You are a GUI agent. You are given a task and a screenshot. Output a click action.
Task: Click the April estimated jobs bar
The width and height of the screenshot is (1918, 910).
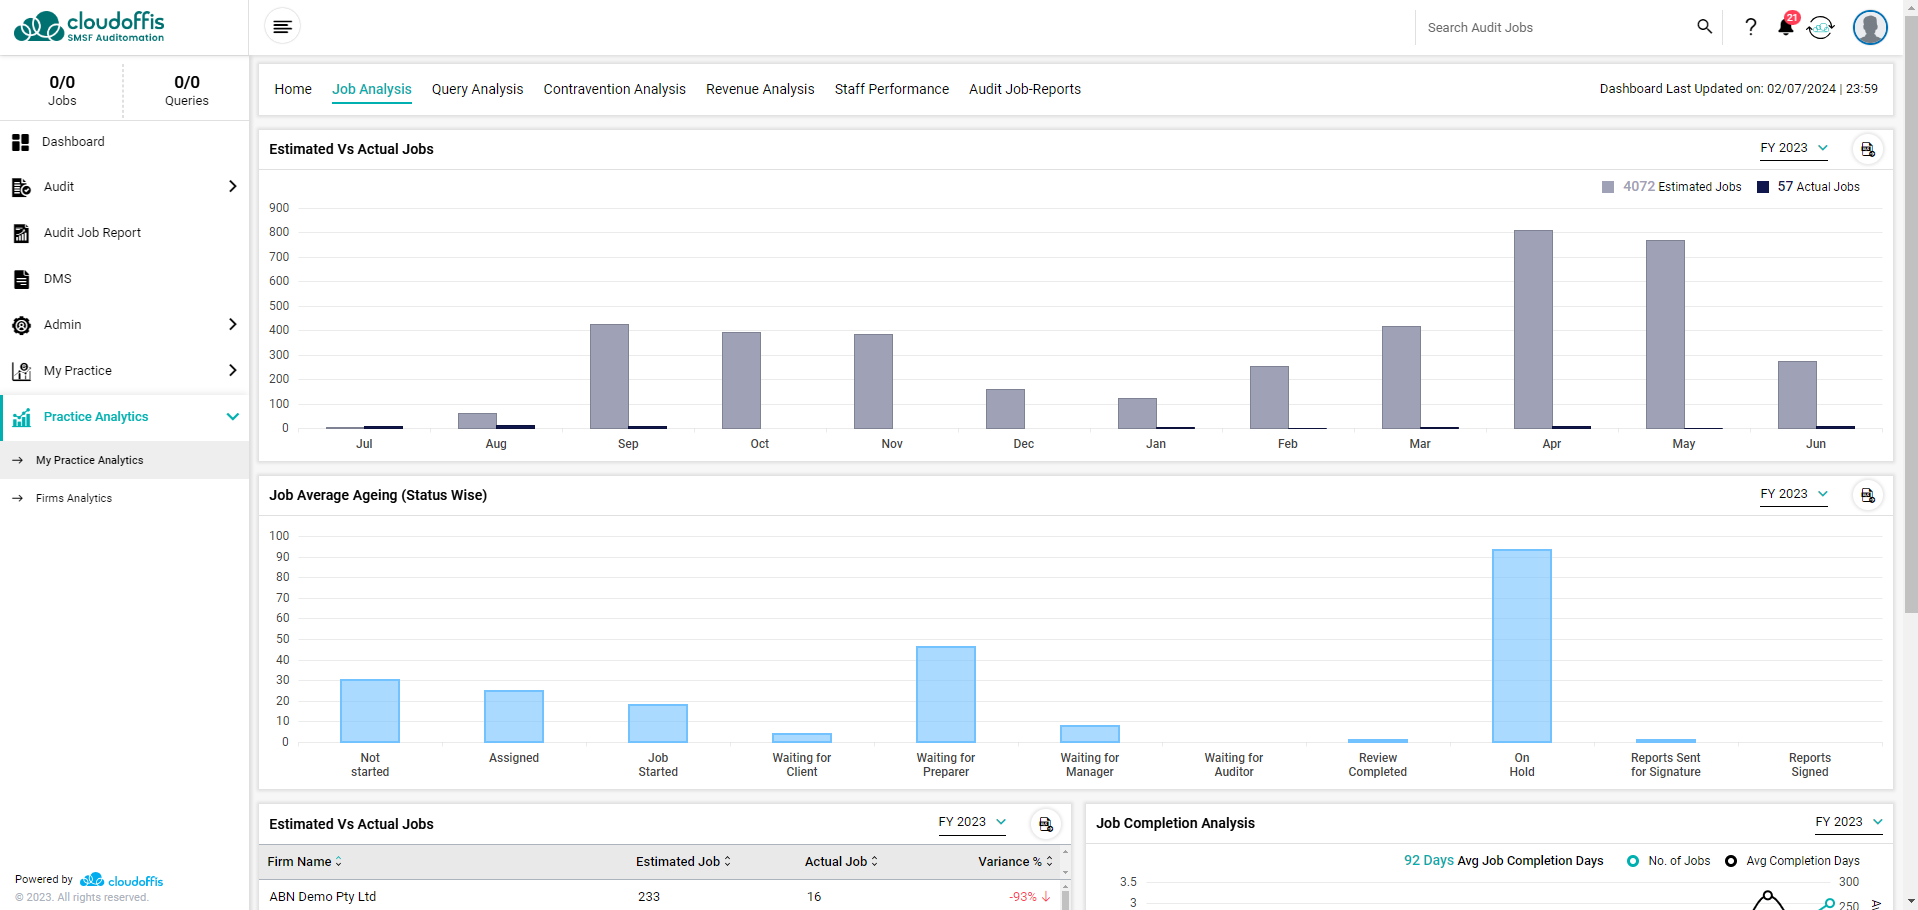pyautogui.click(x=1533, y=330)
